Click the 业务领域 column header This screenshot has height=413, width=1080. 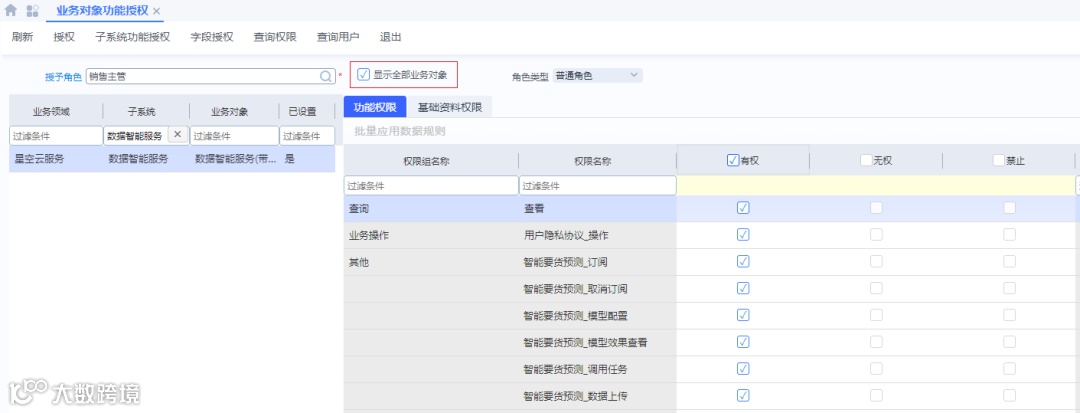click(x=51, y=112)
